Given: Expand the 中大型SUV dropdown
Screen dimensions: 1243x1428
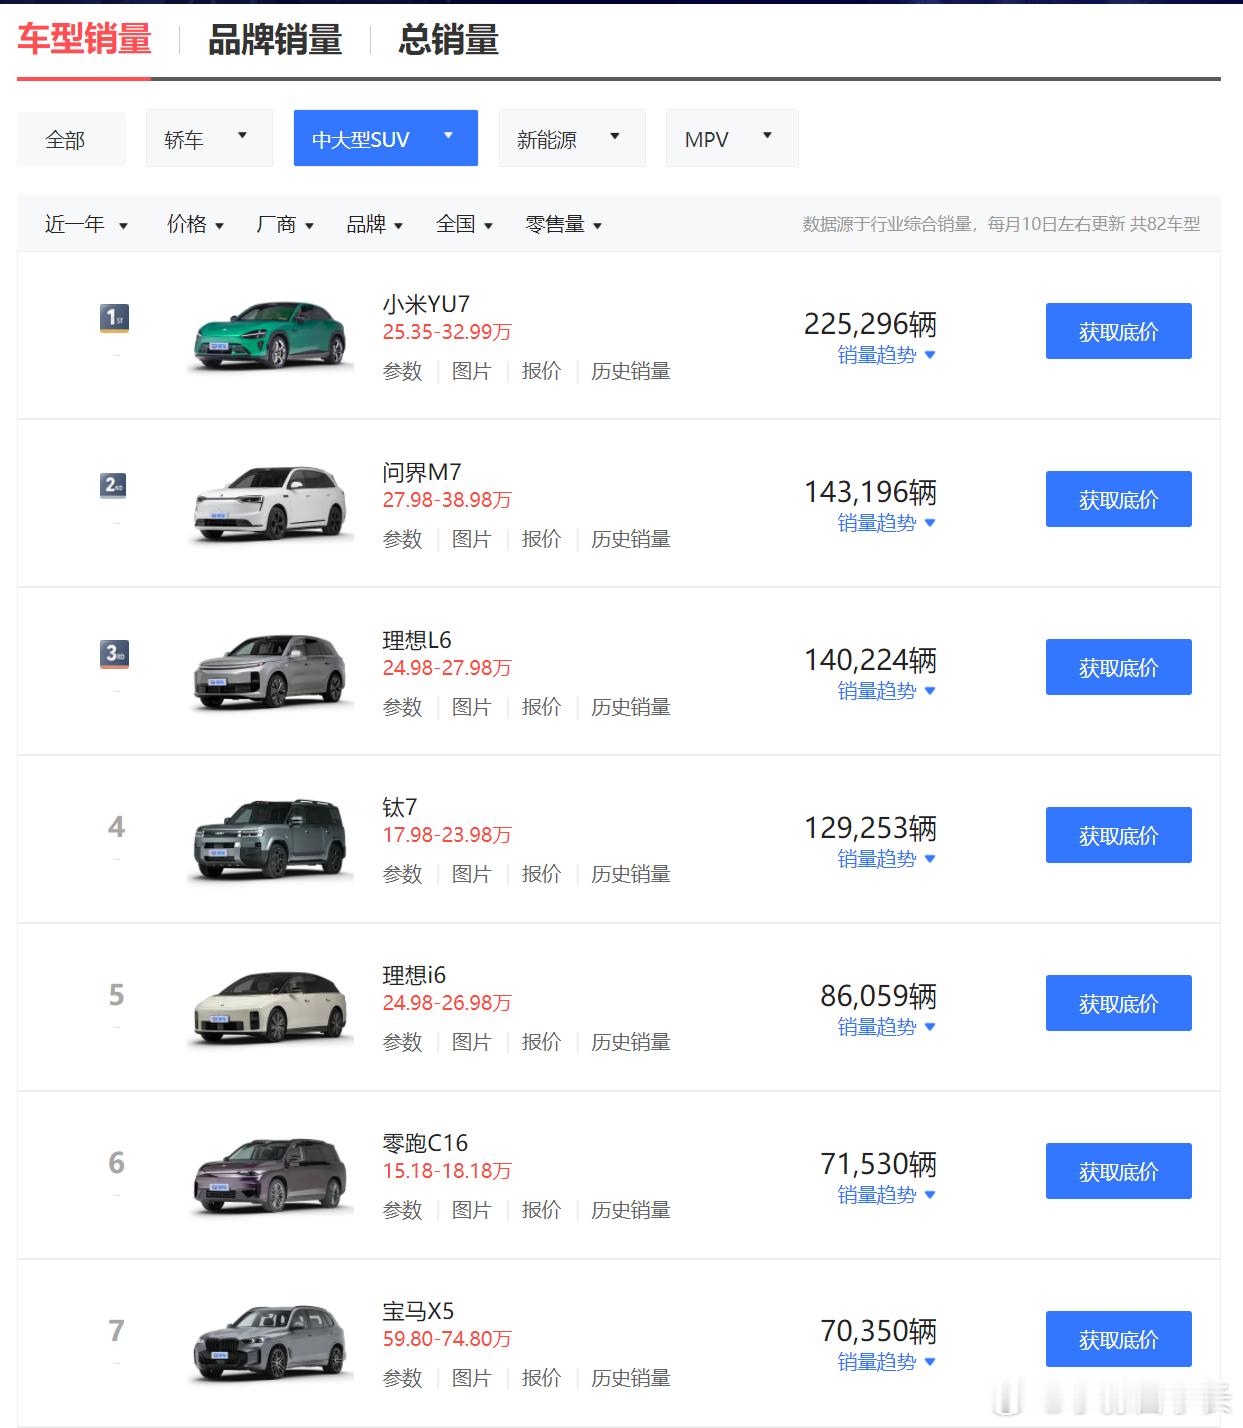Looking at the screenshot, I should pyautogui.click(x=385, y=138).
